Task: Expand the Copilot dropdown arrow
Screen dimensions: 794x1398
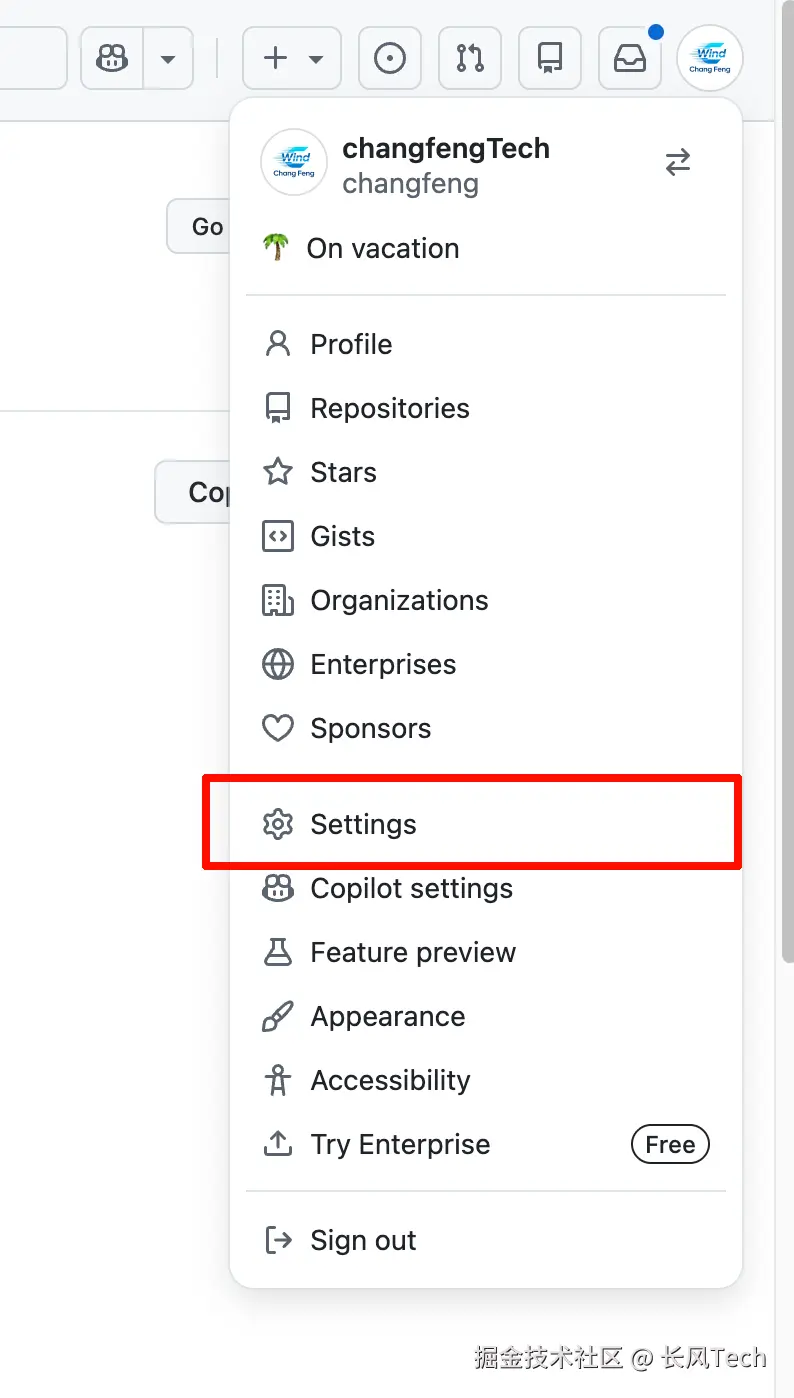Action: tap(168, 59)
